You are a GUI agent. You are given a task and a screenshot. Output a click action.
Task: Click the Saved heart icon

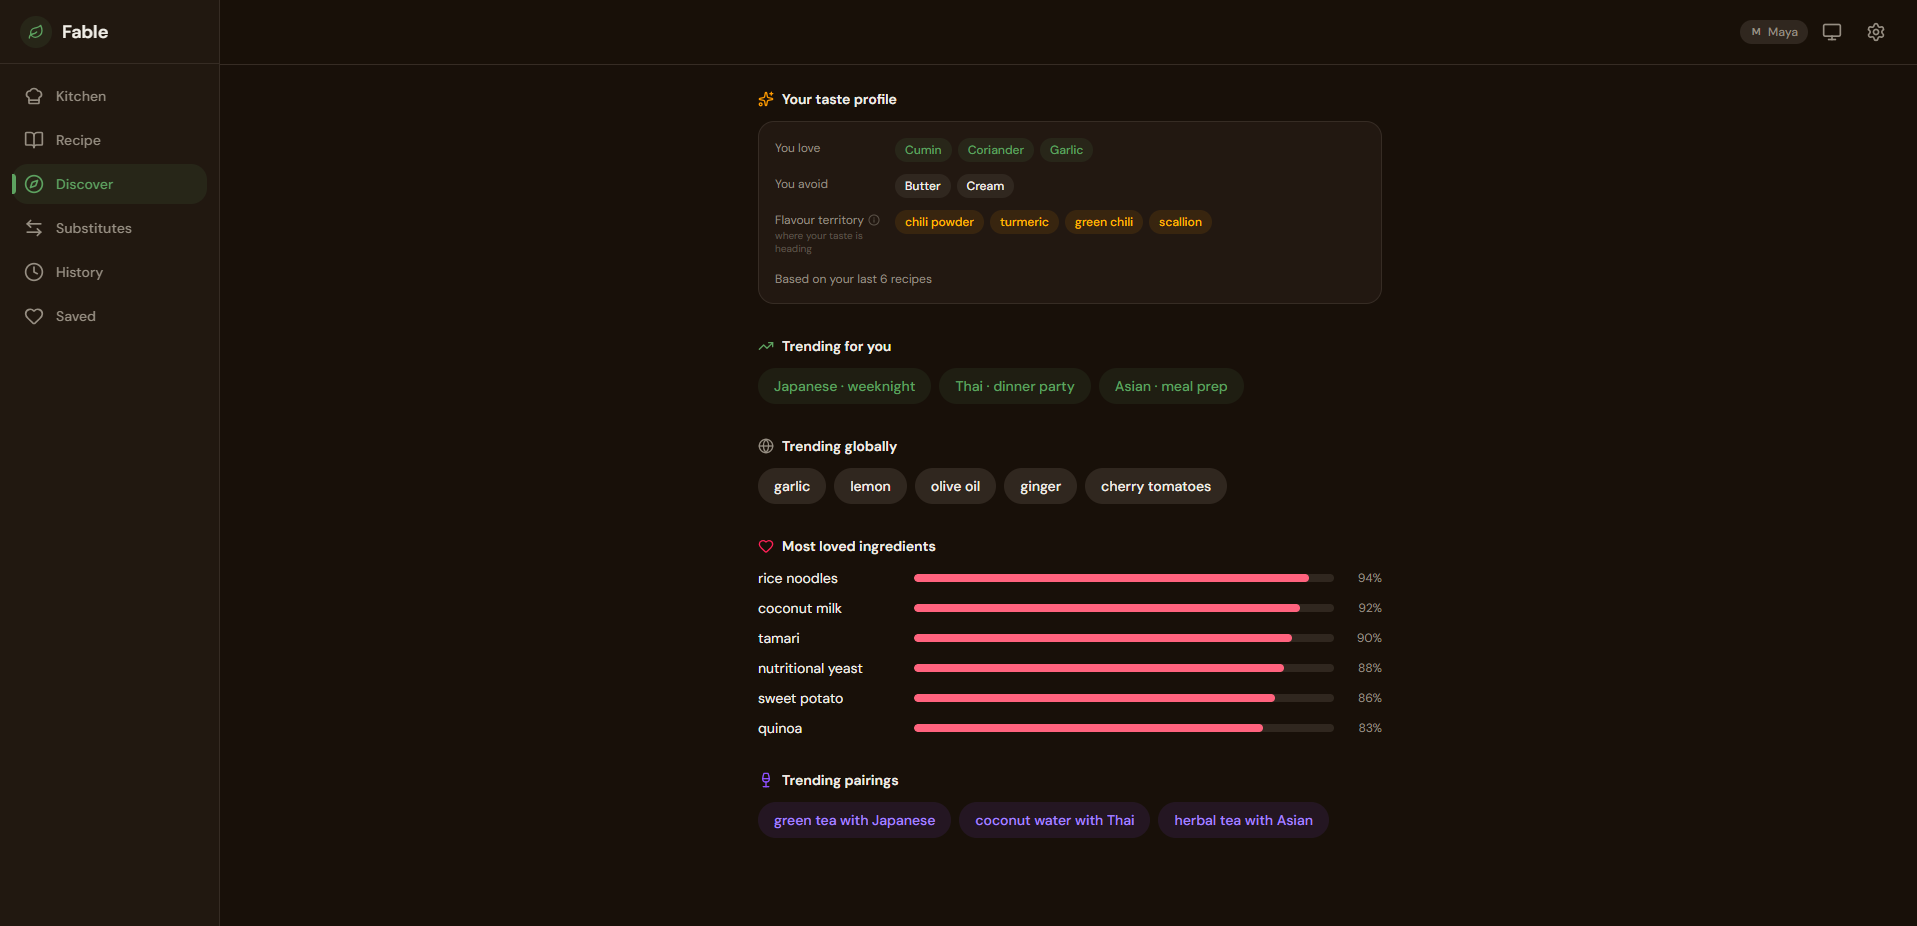point(34,316)
